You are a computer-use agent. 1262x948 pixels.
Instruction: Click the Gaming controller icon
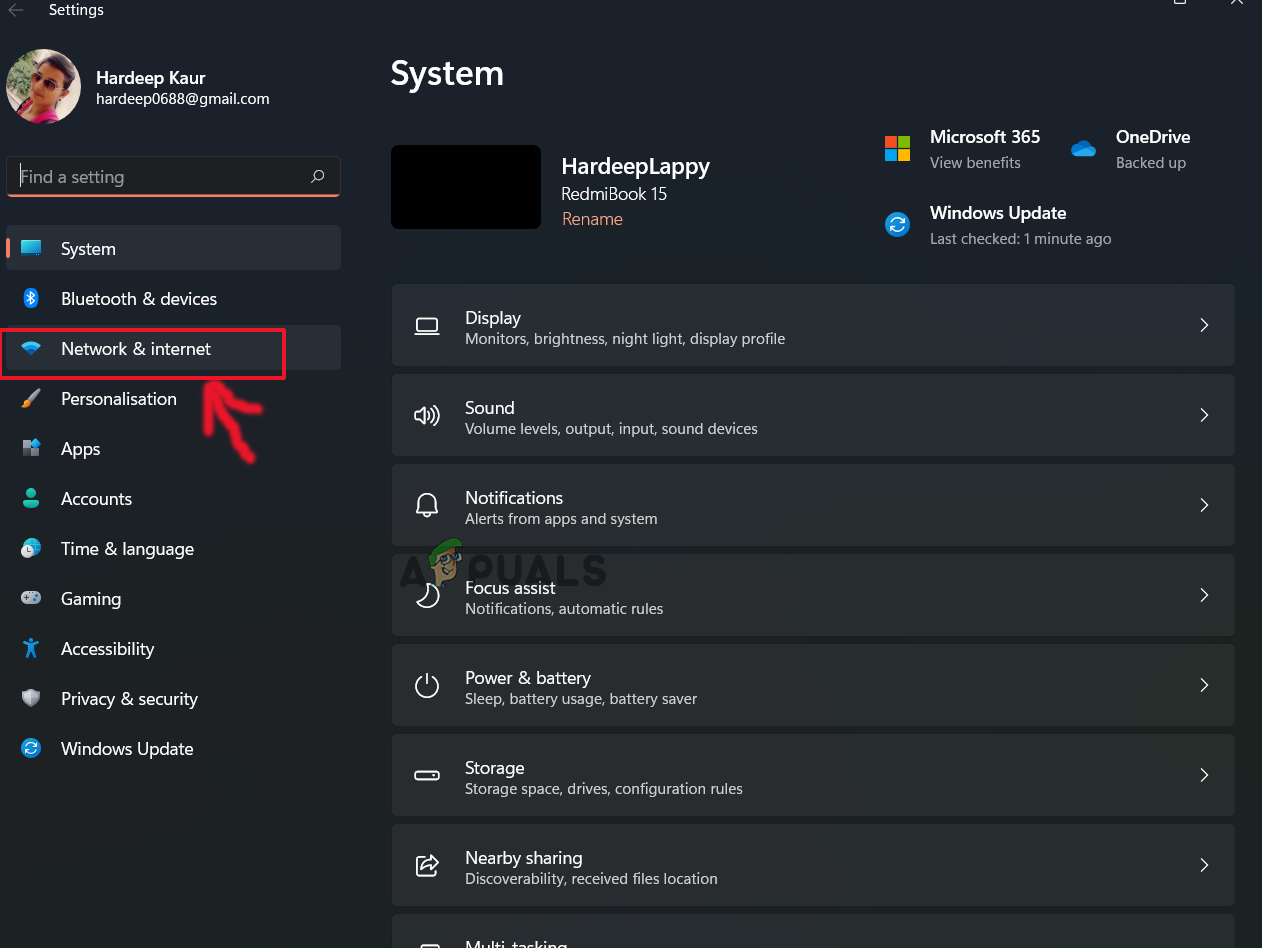[x=31, y=599]
